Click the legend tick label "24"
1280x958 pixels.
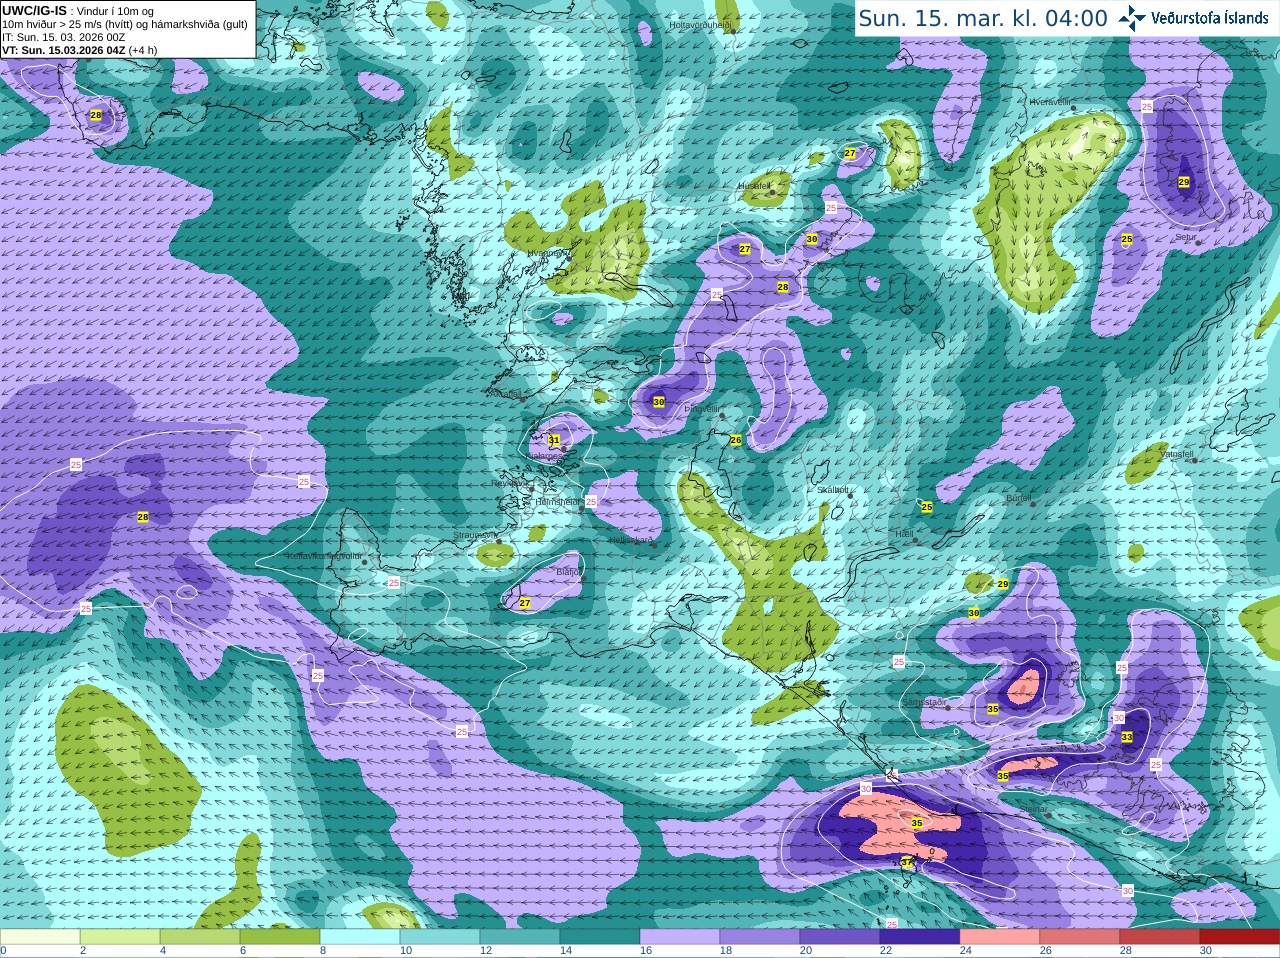pos(966,951)
